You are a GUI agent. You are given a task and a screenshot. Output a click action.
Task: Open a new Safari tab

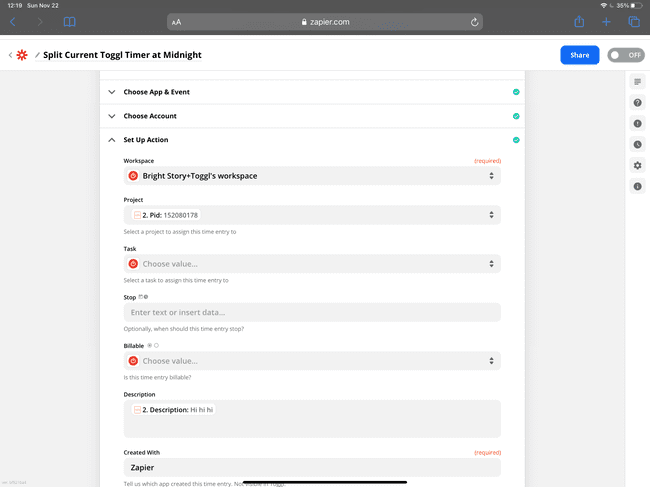pos(606,22)
